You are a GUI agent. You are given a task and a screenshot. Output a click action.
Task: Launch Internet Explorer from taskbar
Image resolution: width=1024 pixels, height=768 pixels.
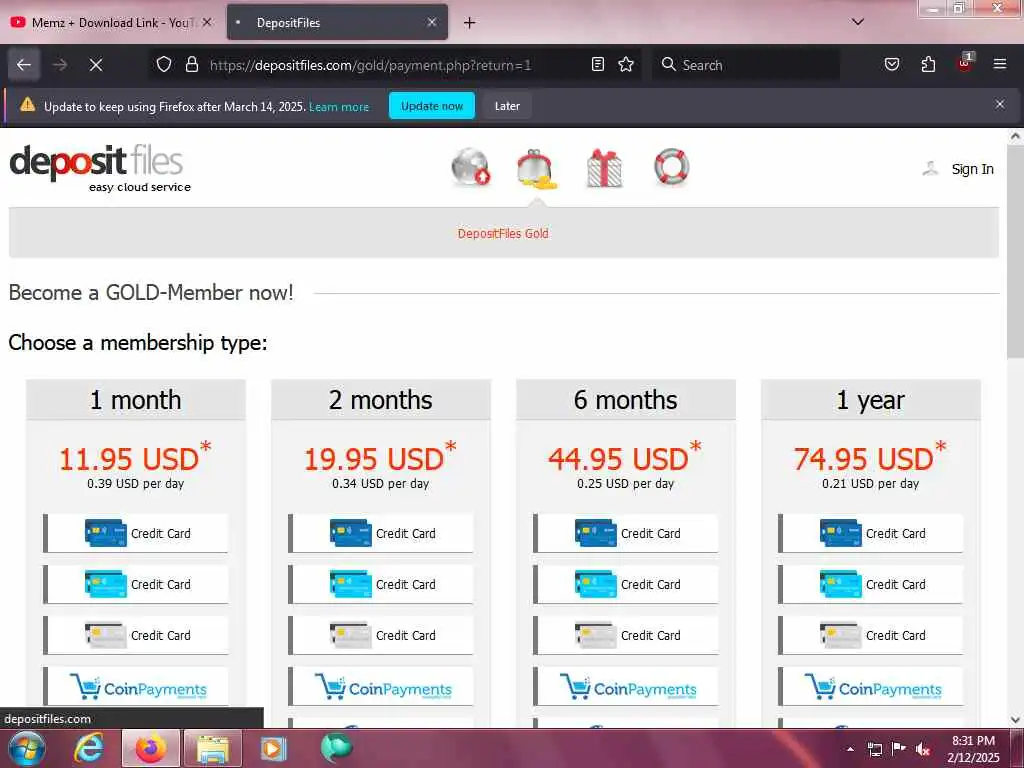(x=89, y=748)
